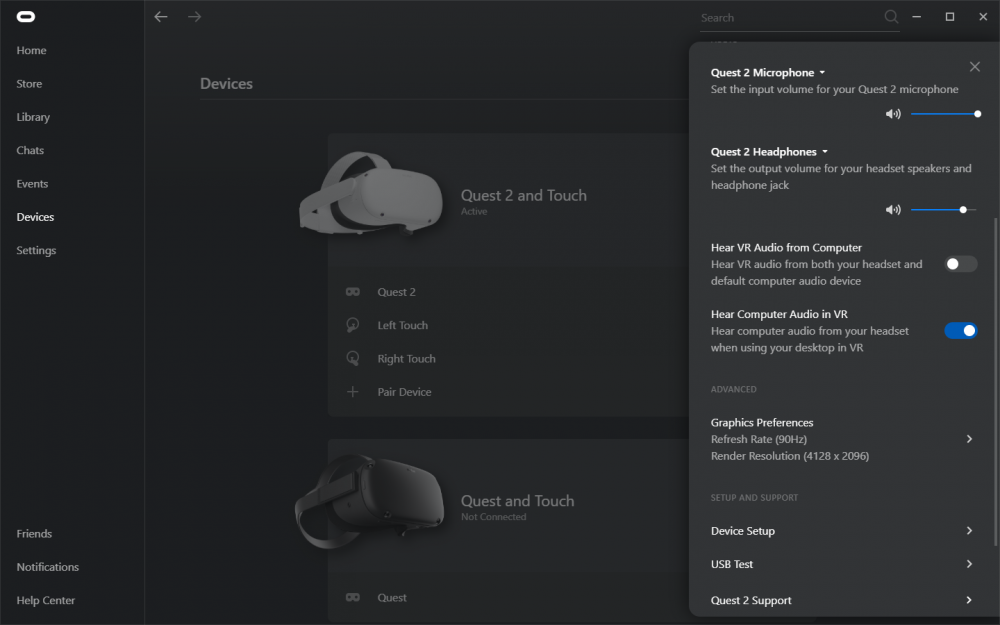Screen dimensions: 1000x625
Task: Open Device Setup chevron
Action: (x=969, y=531)
